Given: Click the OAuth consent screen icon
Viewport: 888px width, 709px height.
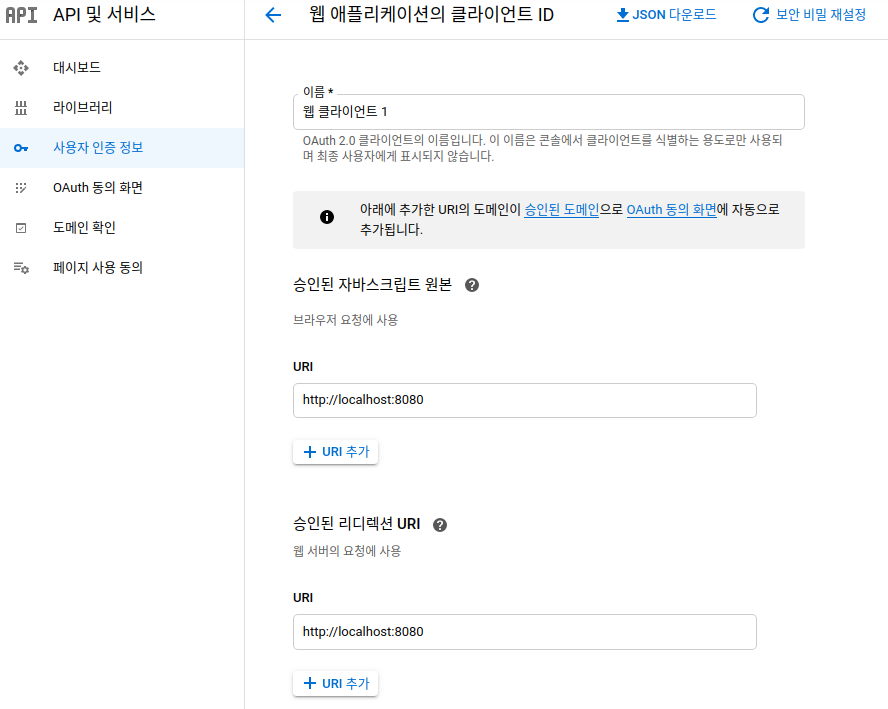Looking at the screenshot, I should (21, 188).
